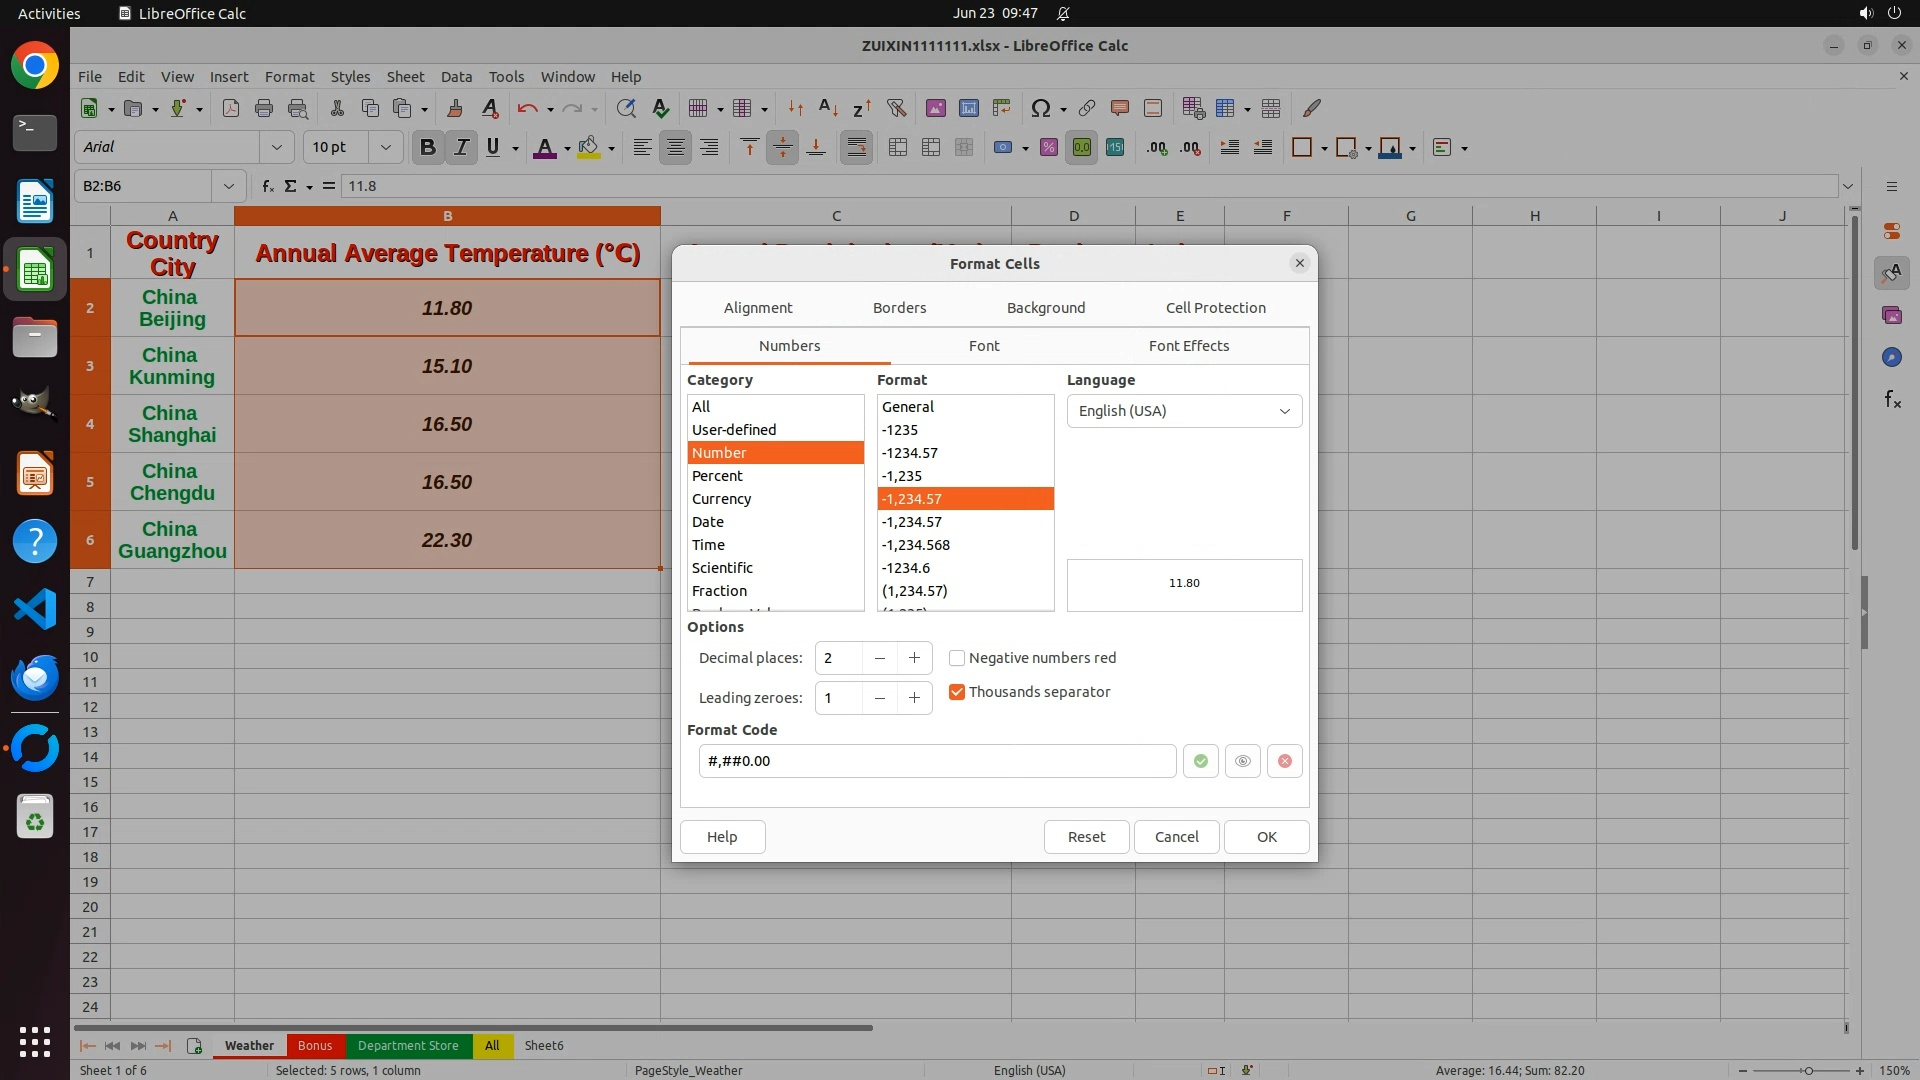
Task: Open the Language dropdown showing English (USA)
Action: 1184,411
